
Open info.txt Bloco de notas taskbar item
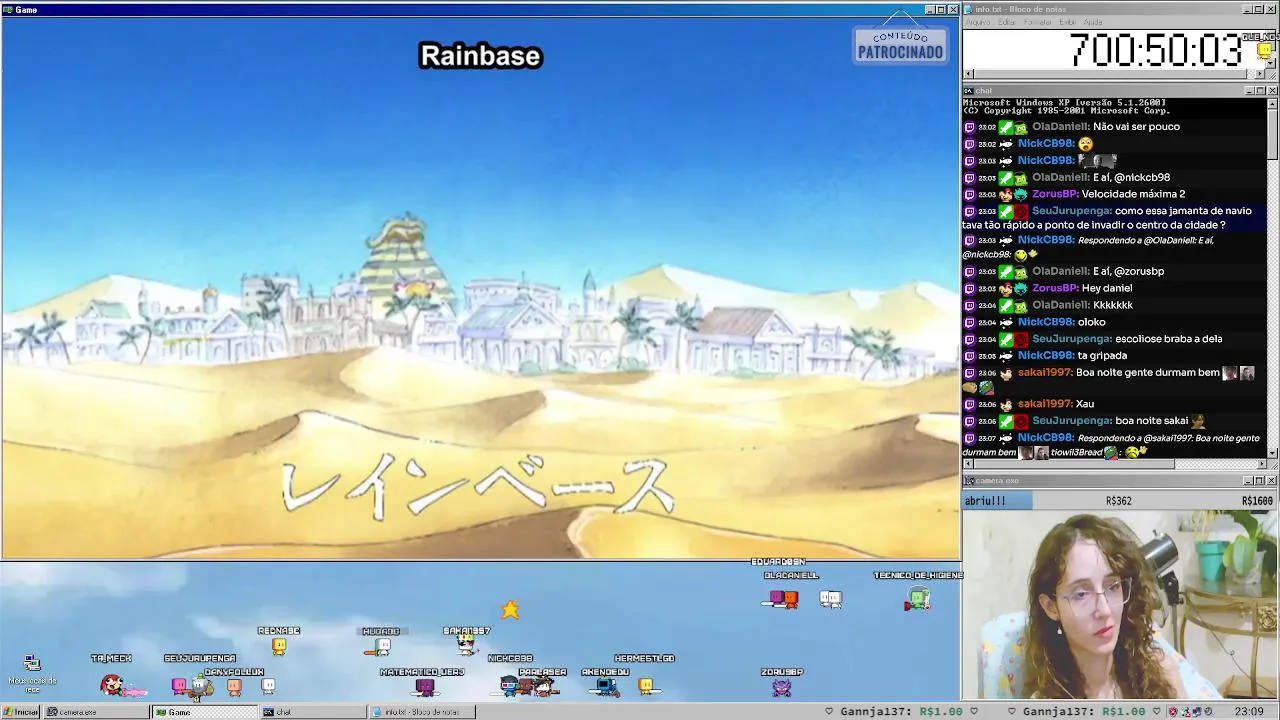422,712
